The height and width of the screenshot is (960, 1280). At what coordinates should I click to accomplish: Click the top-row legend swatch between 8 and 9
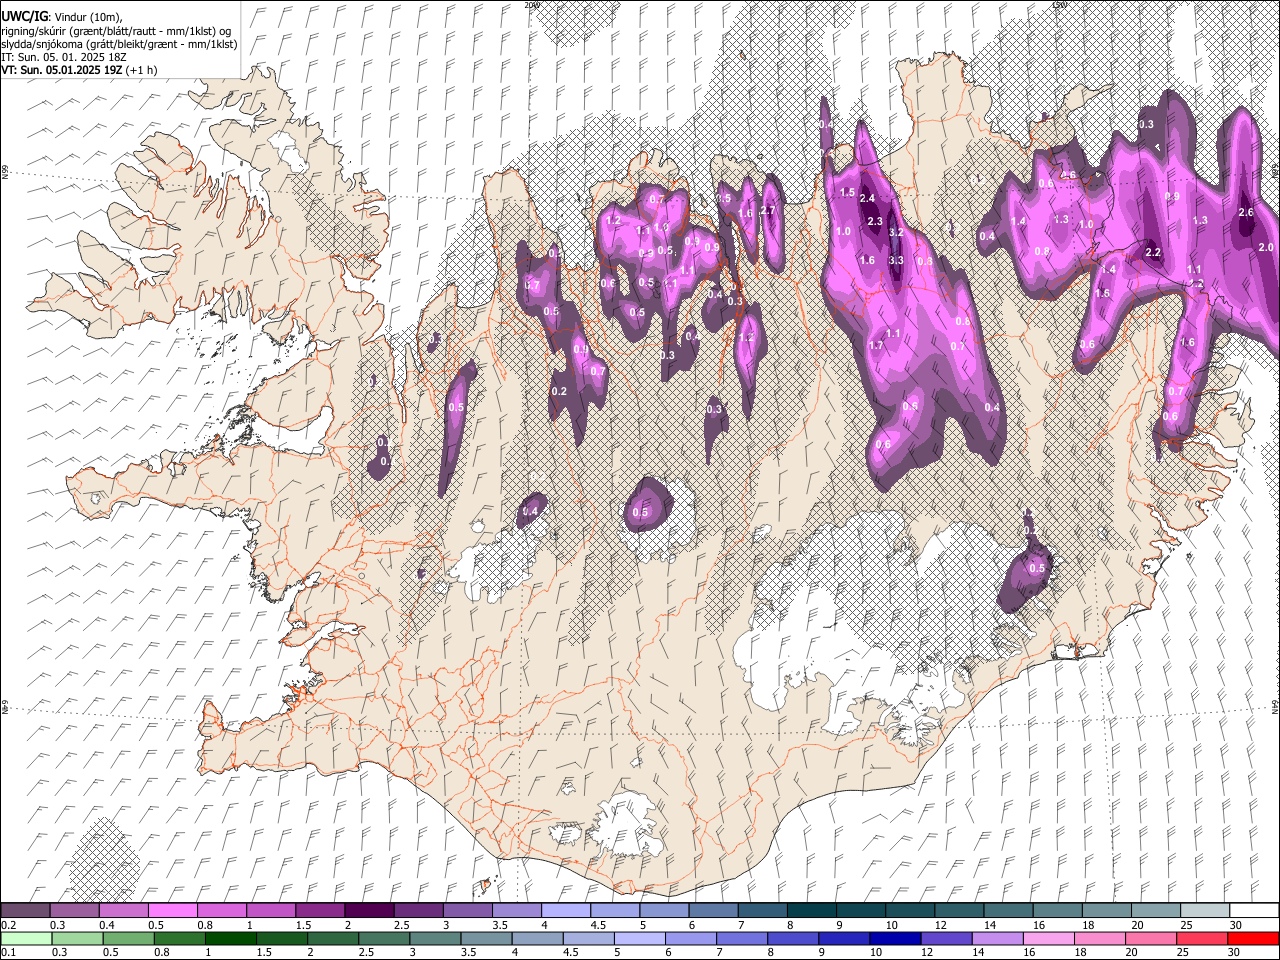coord(812,911)
